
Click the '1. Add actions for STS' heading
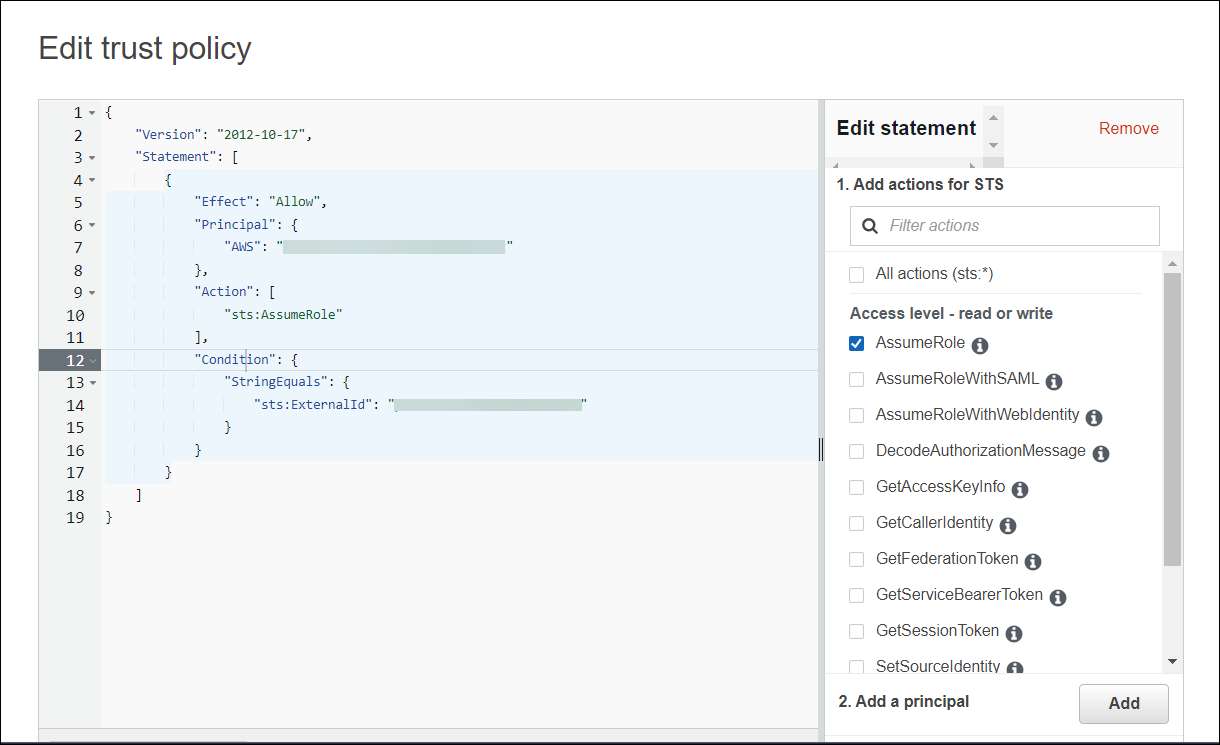pyautogui.click(x=921, y=184)
